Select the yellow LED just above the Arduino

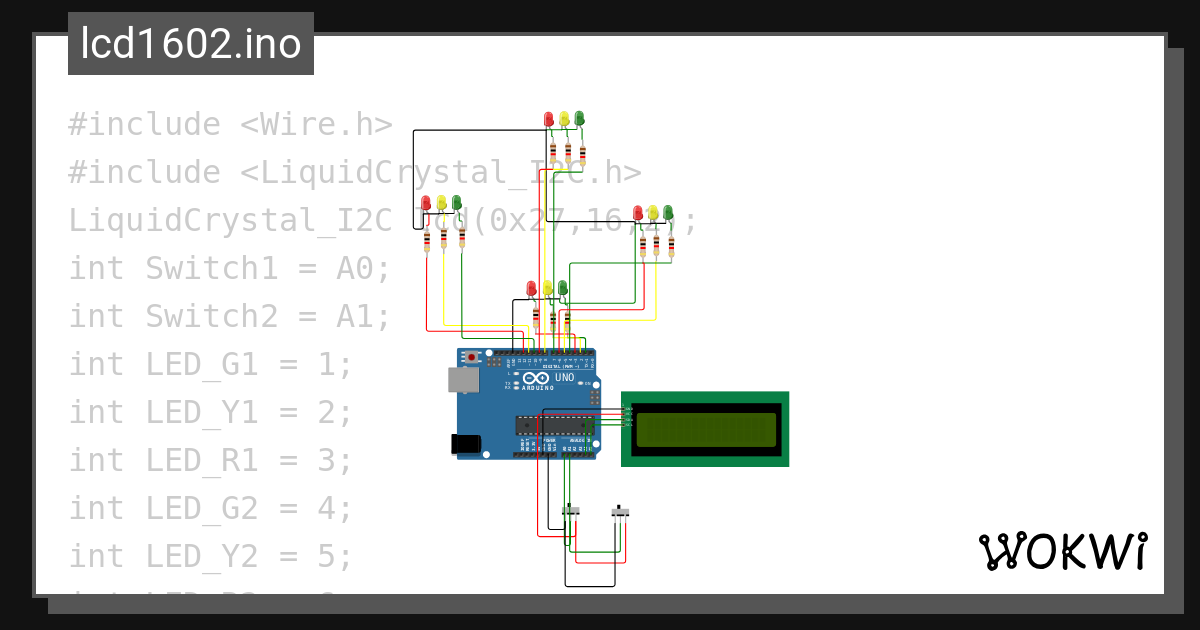click(547, 289)
